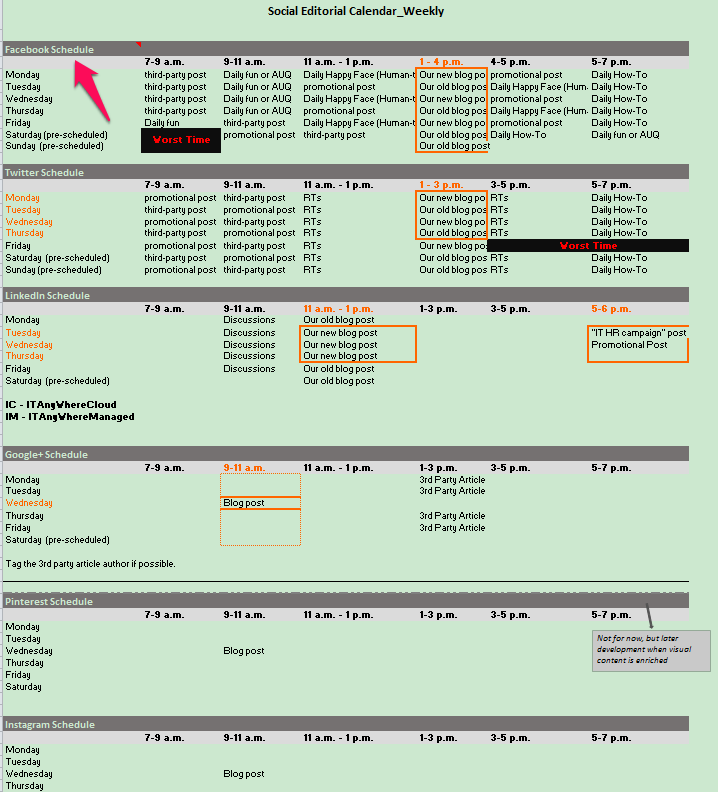The image size is (718, 792).
Task: Select Twitter Sunday 'Daily How-To' cell
Action: [x=619, y=270]
